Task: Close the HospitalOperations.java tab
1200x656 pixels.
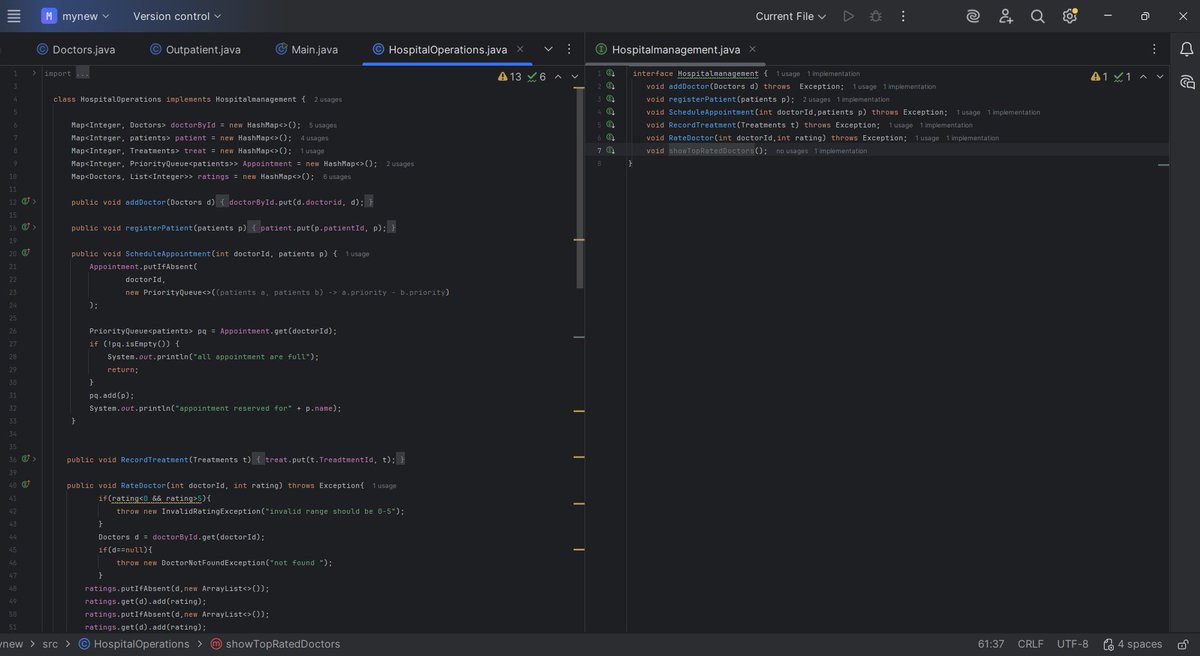Action: [x=520, y=49]
